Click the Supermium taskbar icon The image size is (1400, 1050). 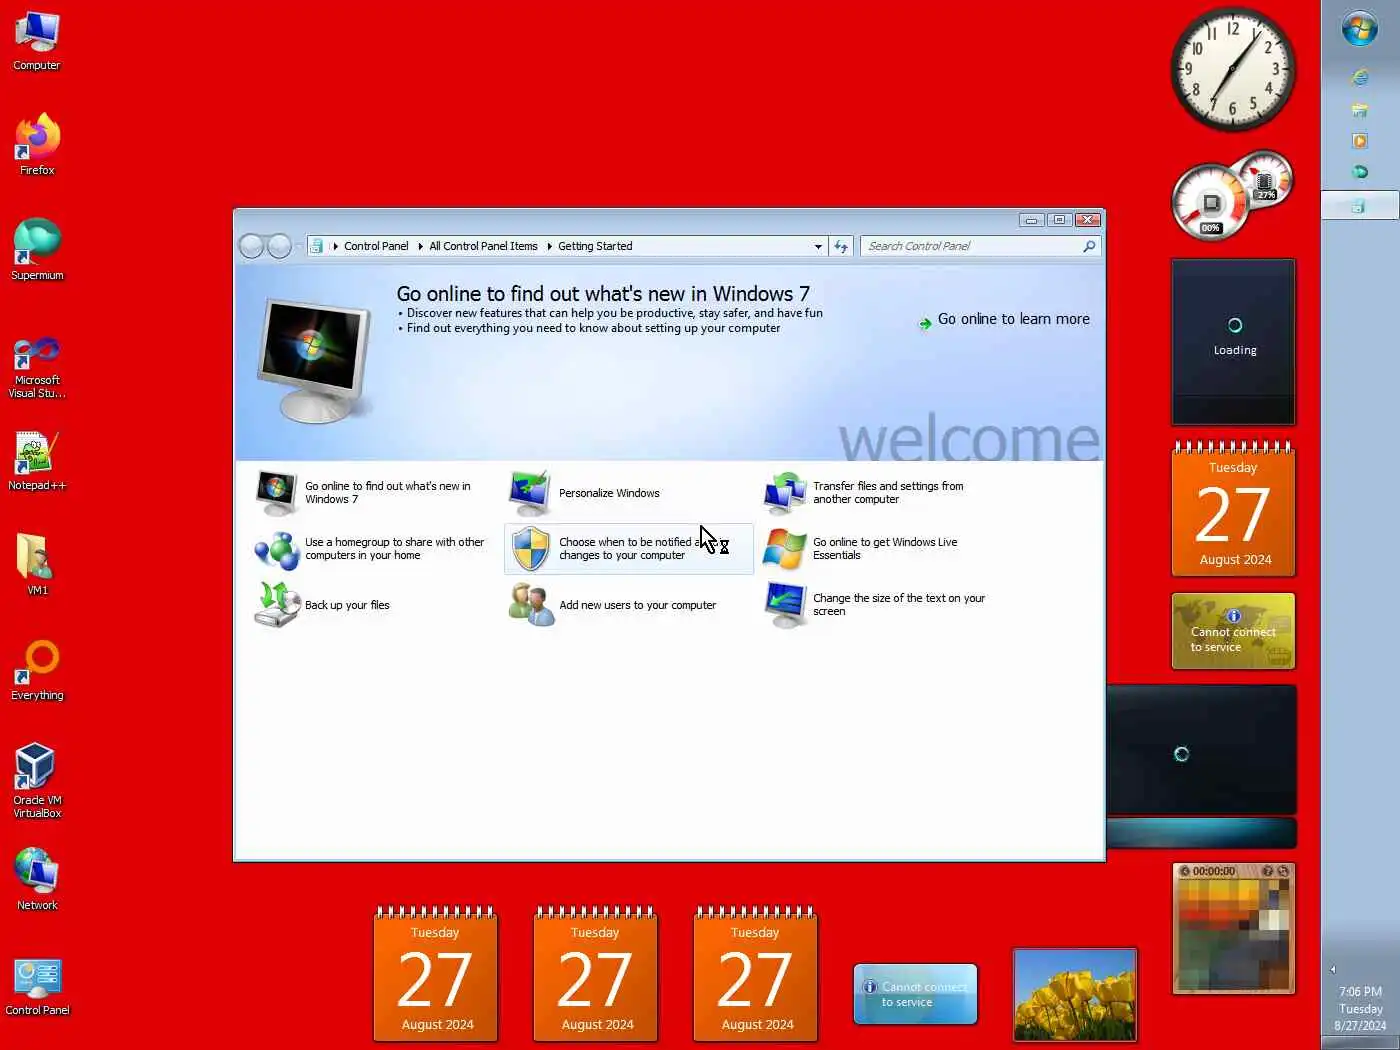click(1360, 172)
